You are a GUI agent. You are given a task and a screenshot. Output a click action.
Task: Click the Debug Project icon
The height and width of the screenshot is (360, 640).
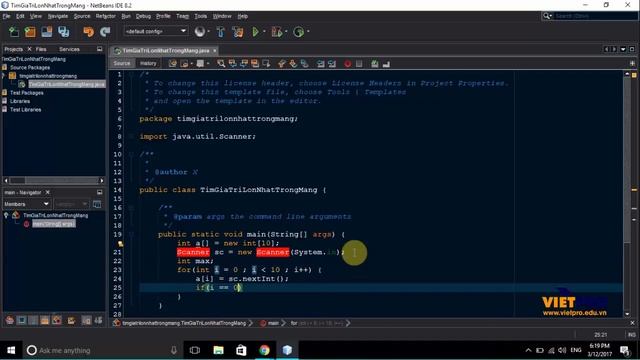pos(277,31)
